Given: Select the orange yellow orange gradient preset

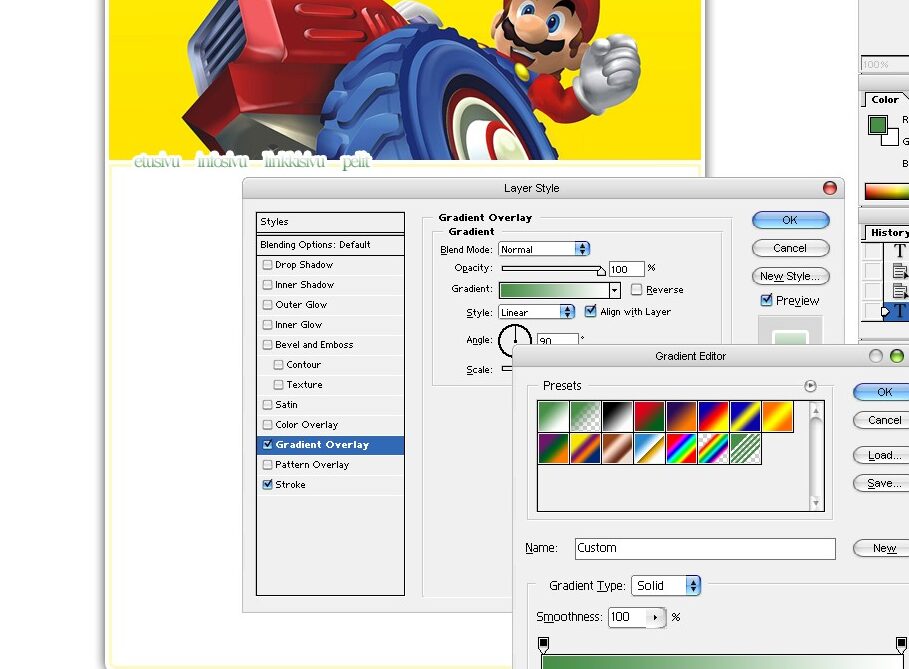Looking at the screenshot, I should click(x=777, y=417).
